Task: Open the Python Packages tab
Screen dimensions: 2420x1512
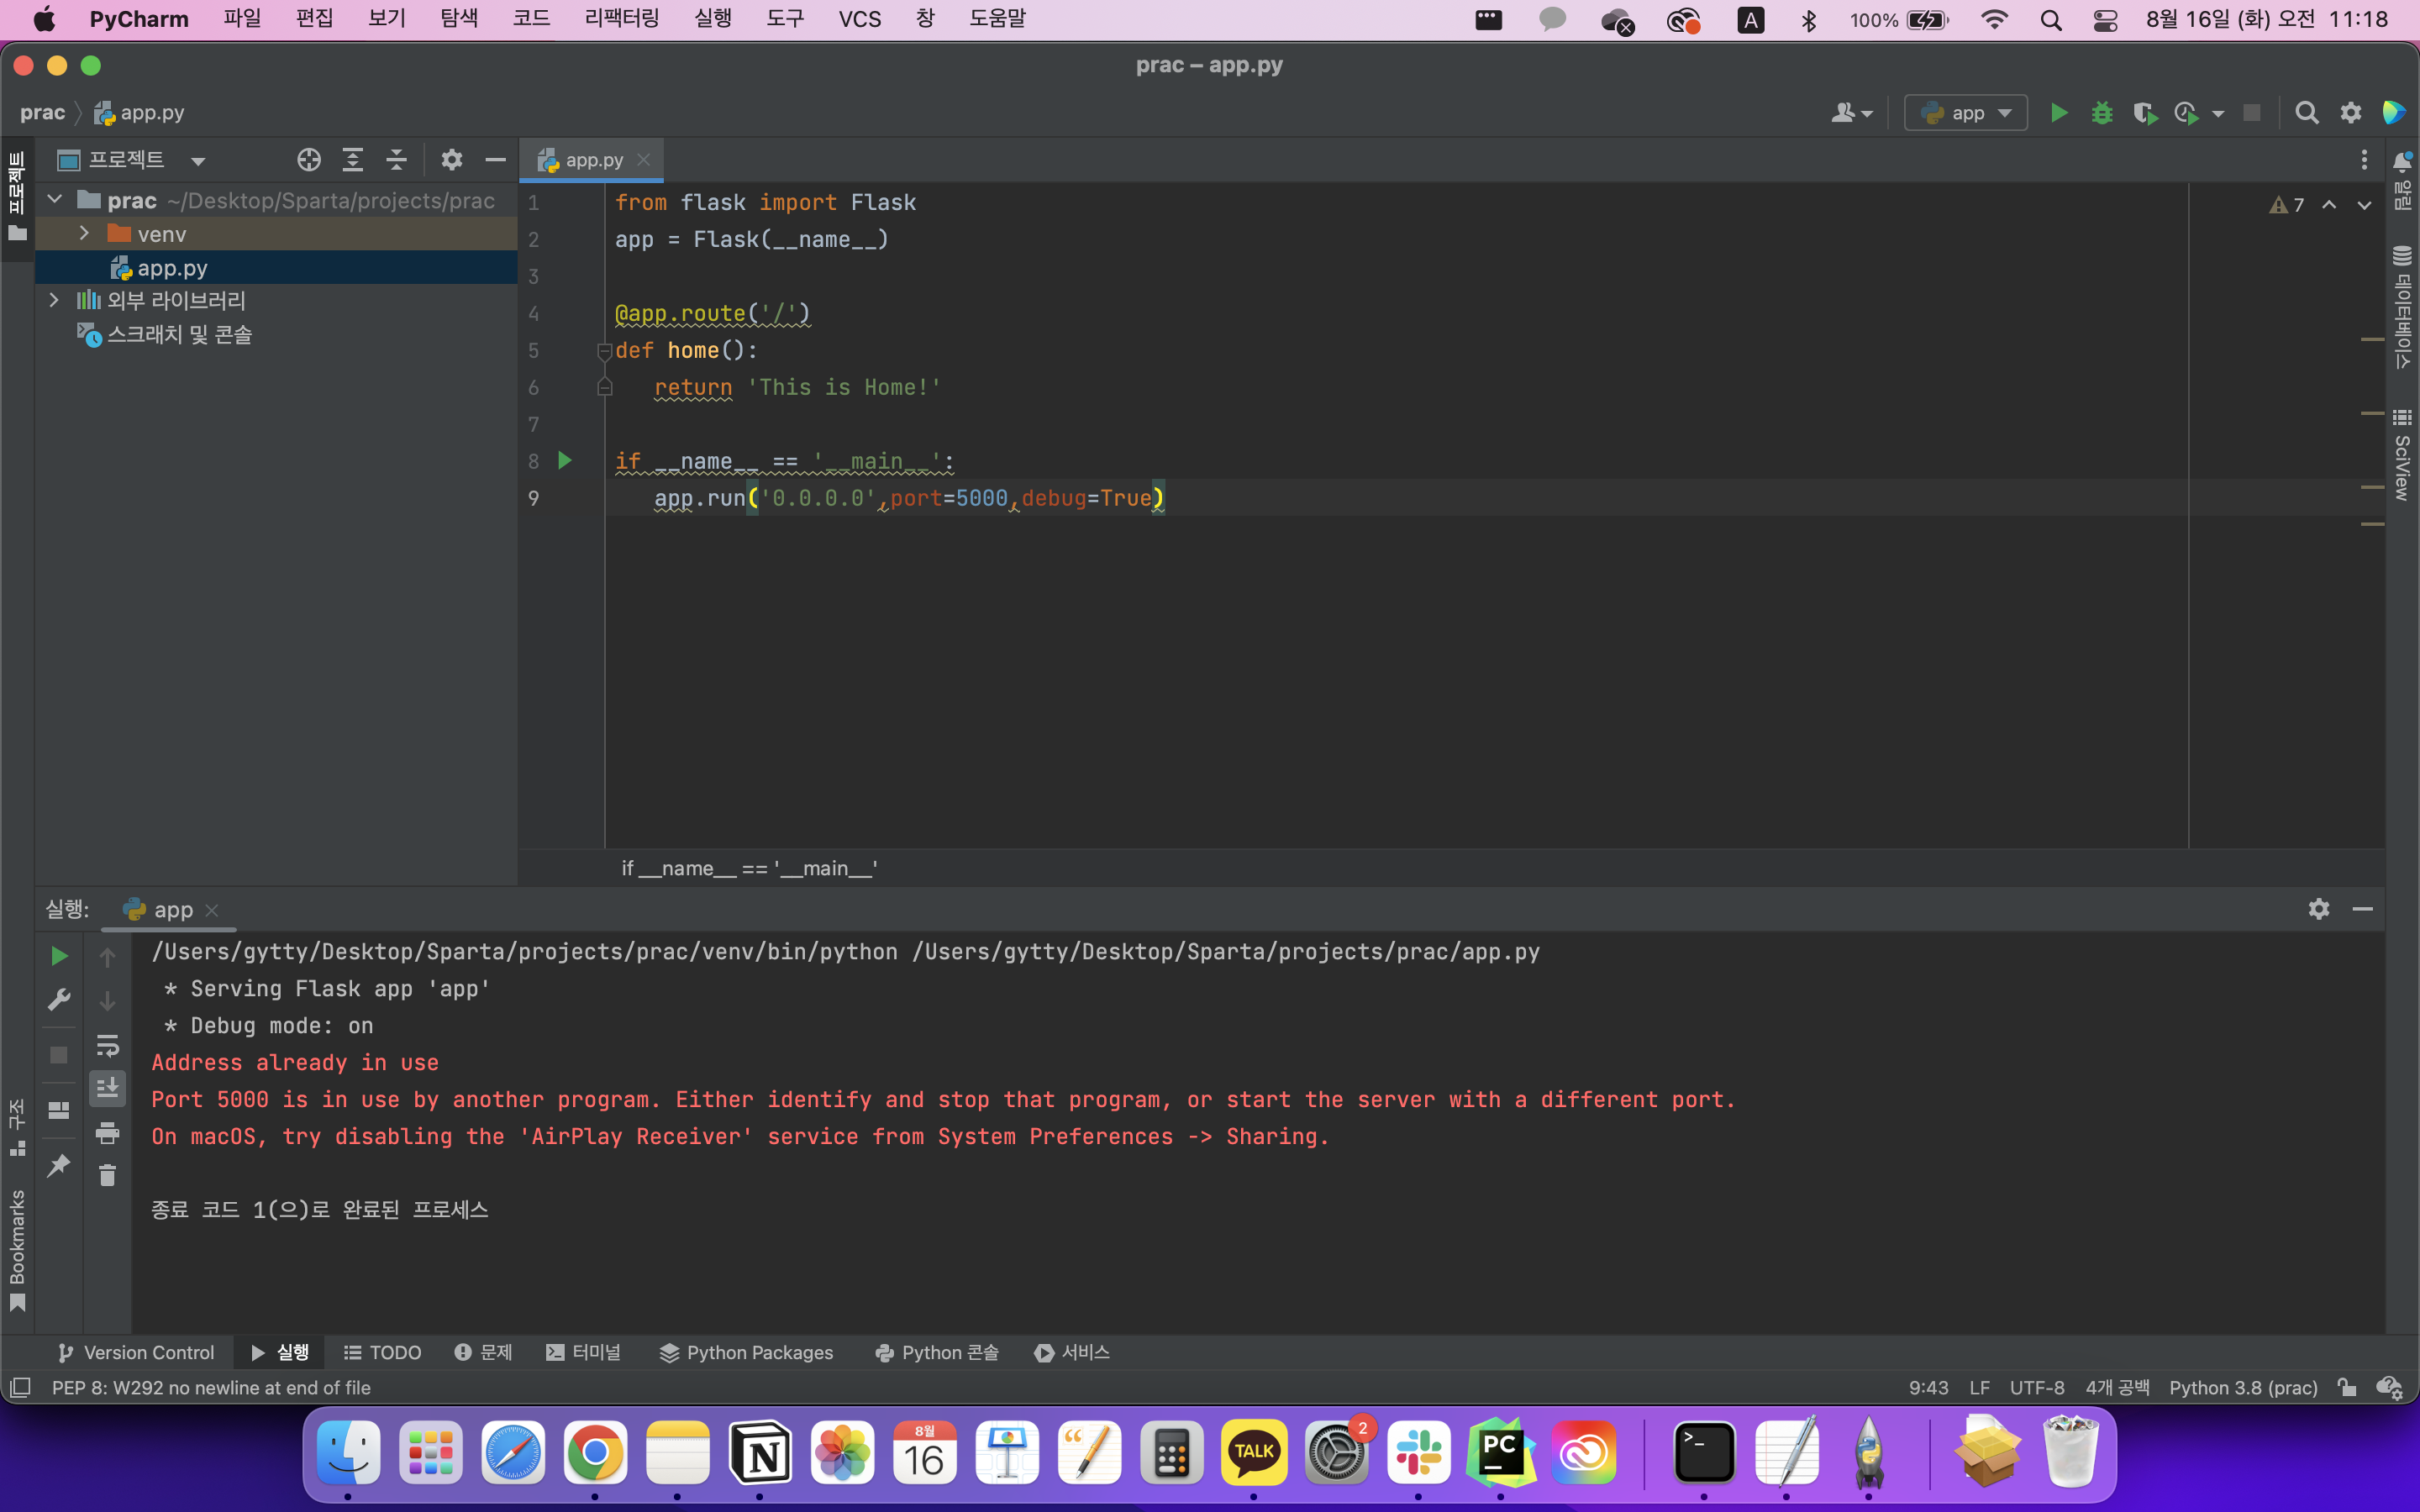Action: tap(746, 1352)
